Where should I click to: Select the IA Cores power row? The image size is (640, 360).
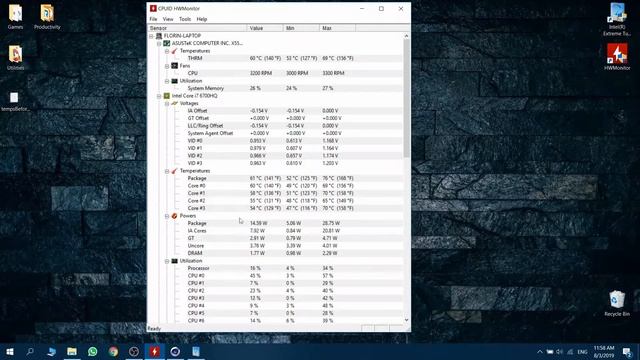[275, 231]
